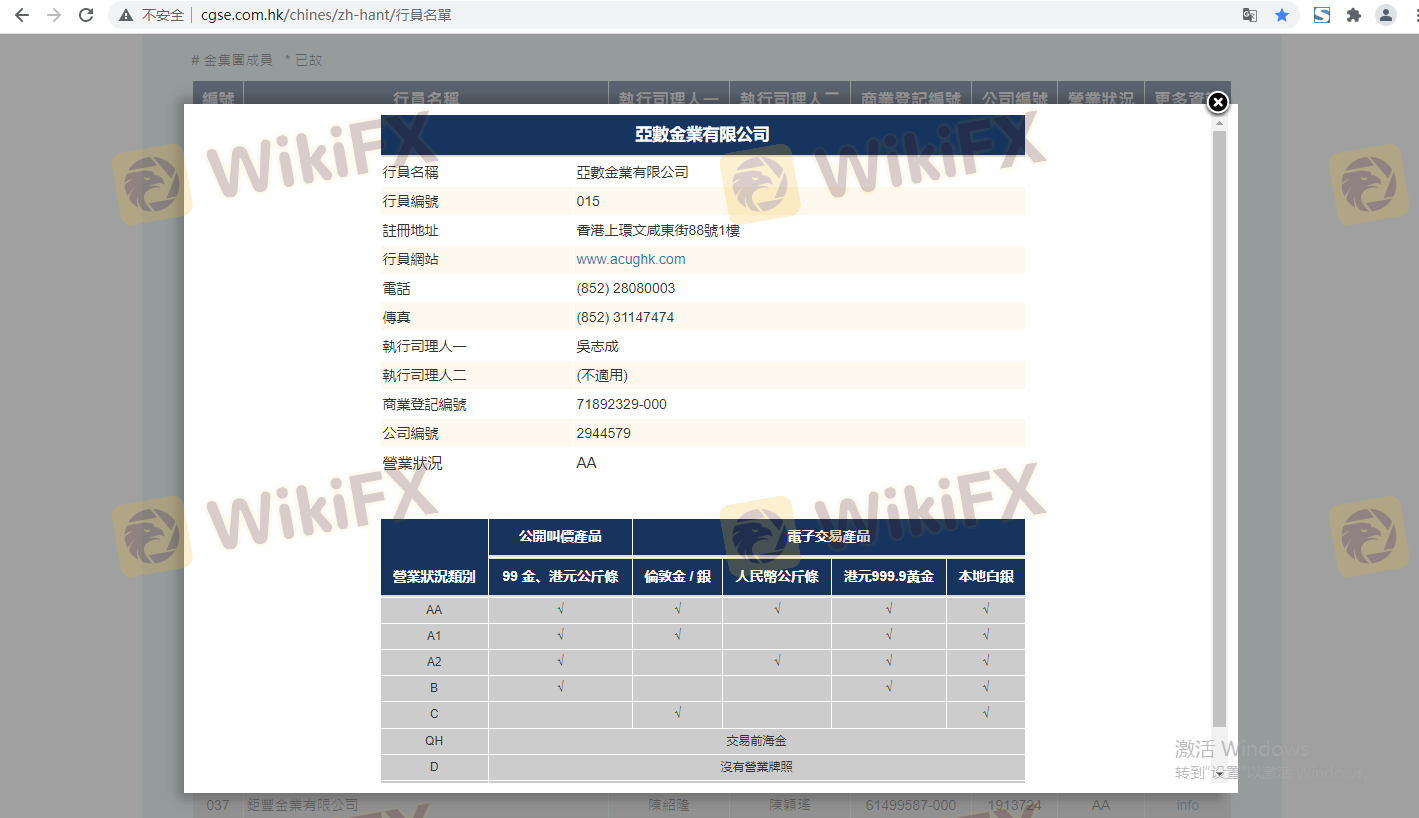Click the popup vertical scrollbar thumb
The width and height of the screenshot is (1419, 818).
[1219, 420]
